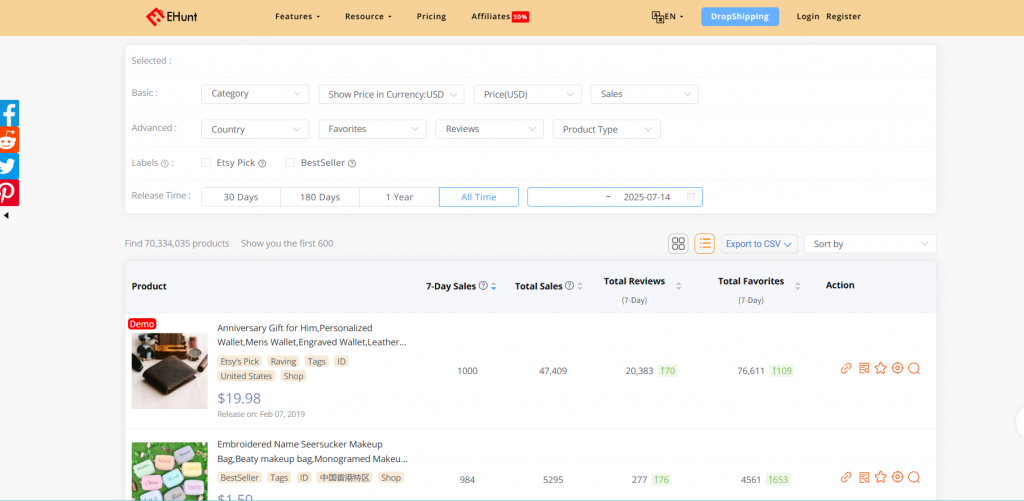
Task: Open the Country dropdown
Action: pyautogui.click(x=255, y=129)
